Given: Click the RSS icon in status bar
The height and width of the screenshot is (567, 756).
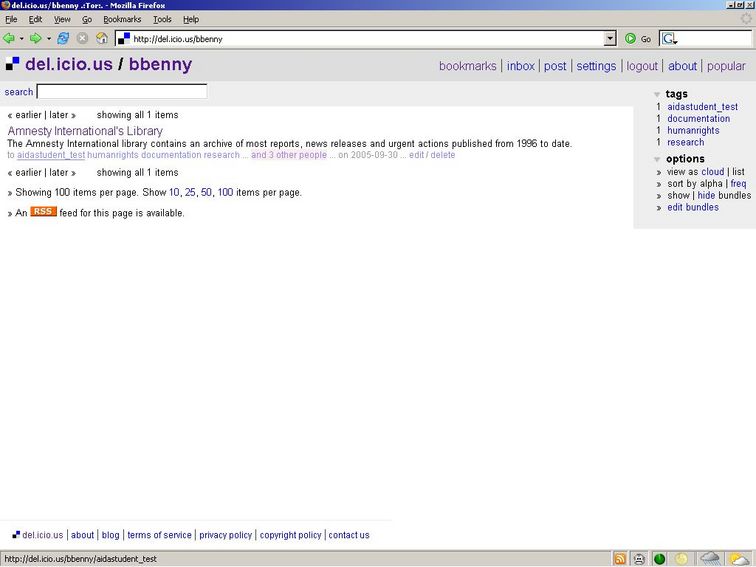Looking at the screenshot, I should 620,559.
